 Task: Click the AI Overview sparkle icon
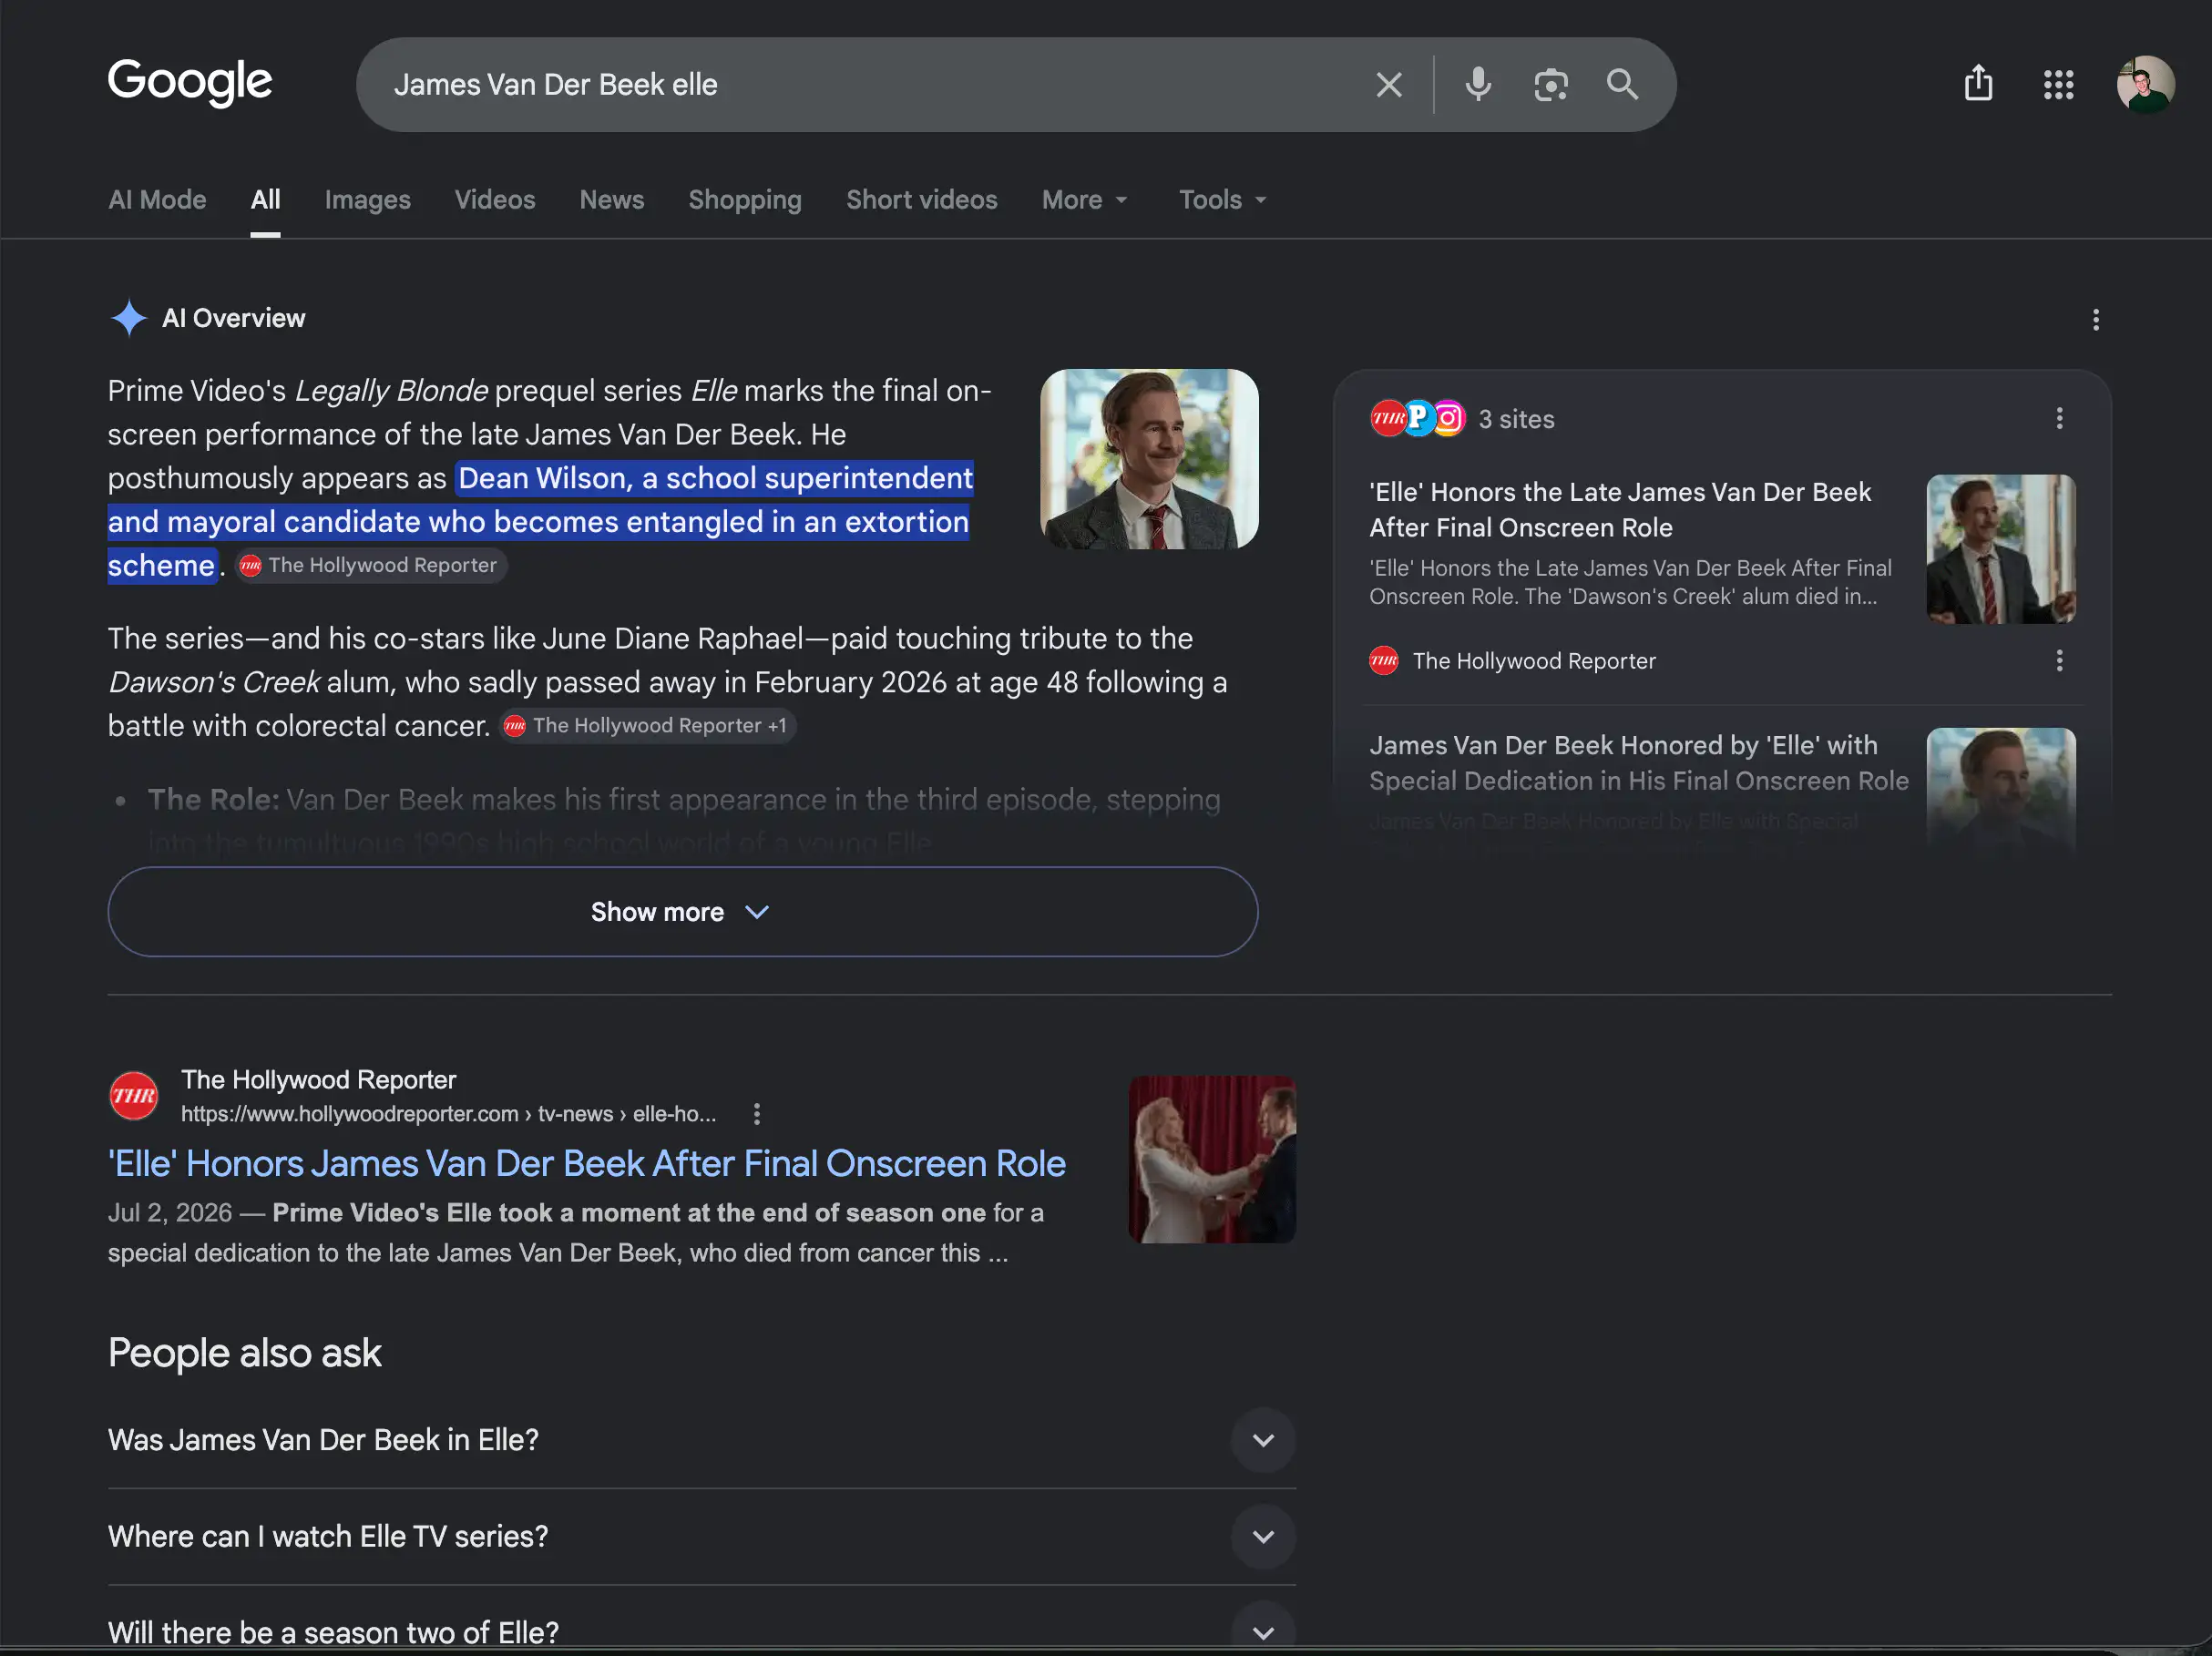coord(129,318)
